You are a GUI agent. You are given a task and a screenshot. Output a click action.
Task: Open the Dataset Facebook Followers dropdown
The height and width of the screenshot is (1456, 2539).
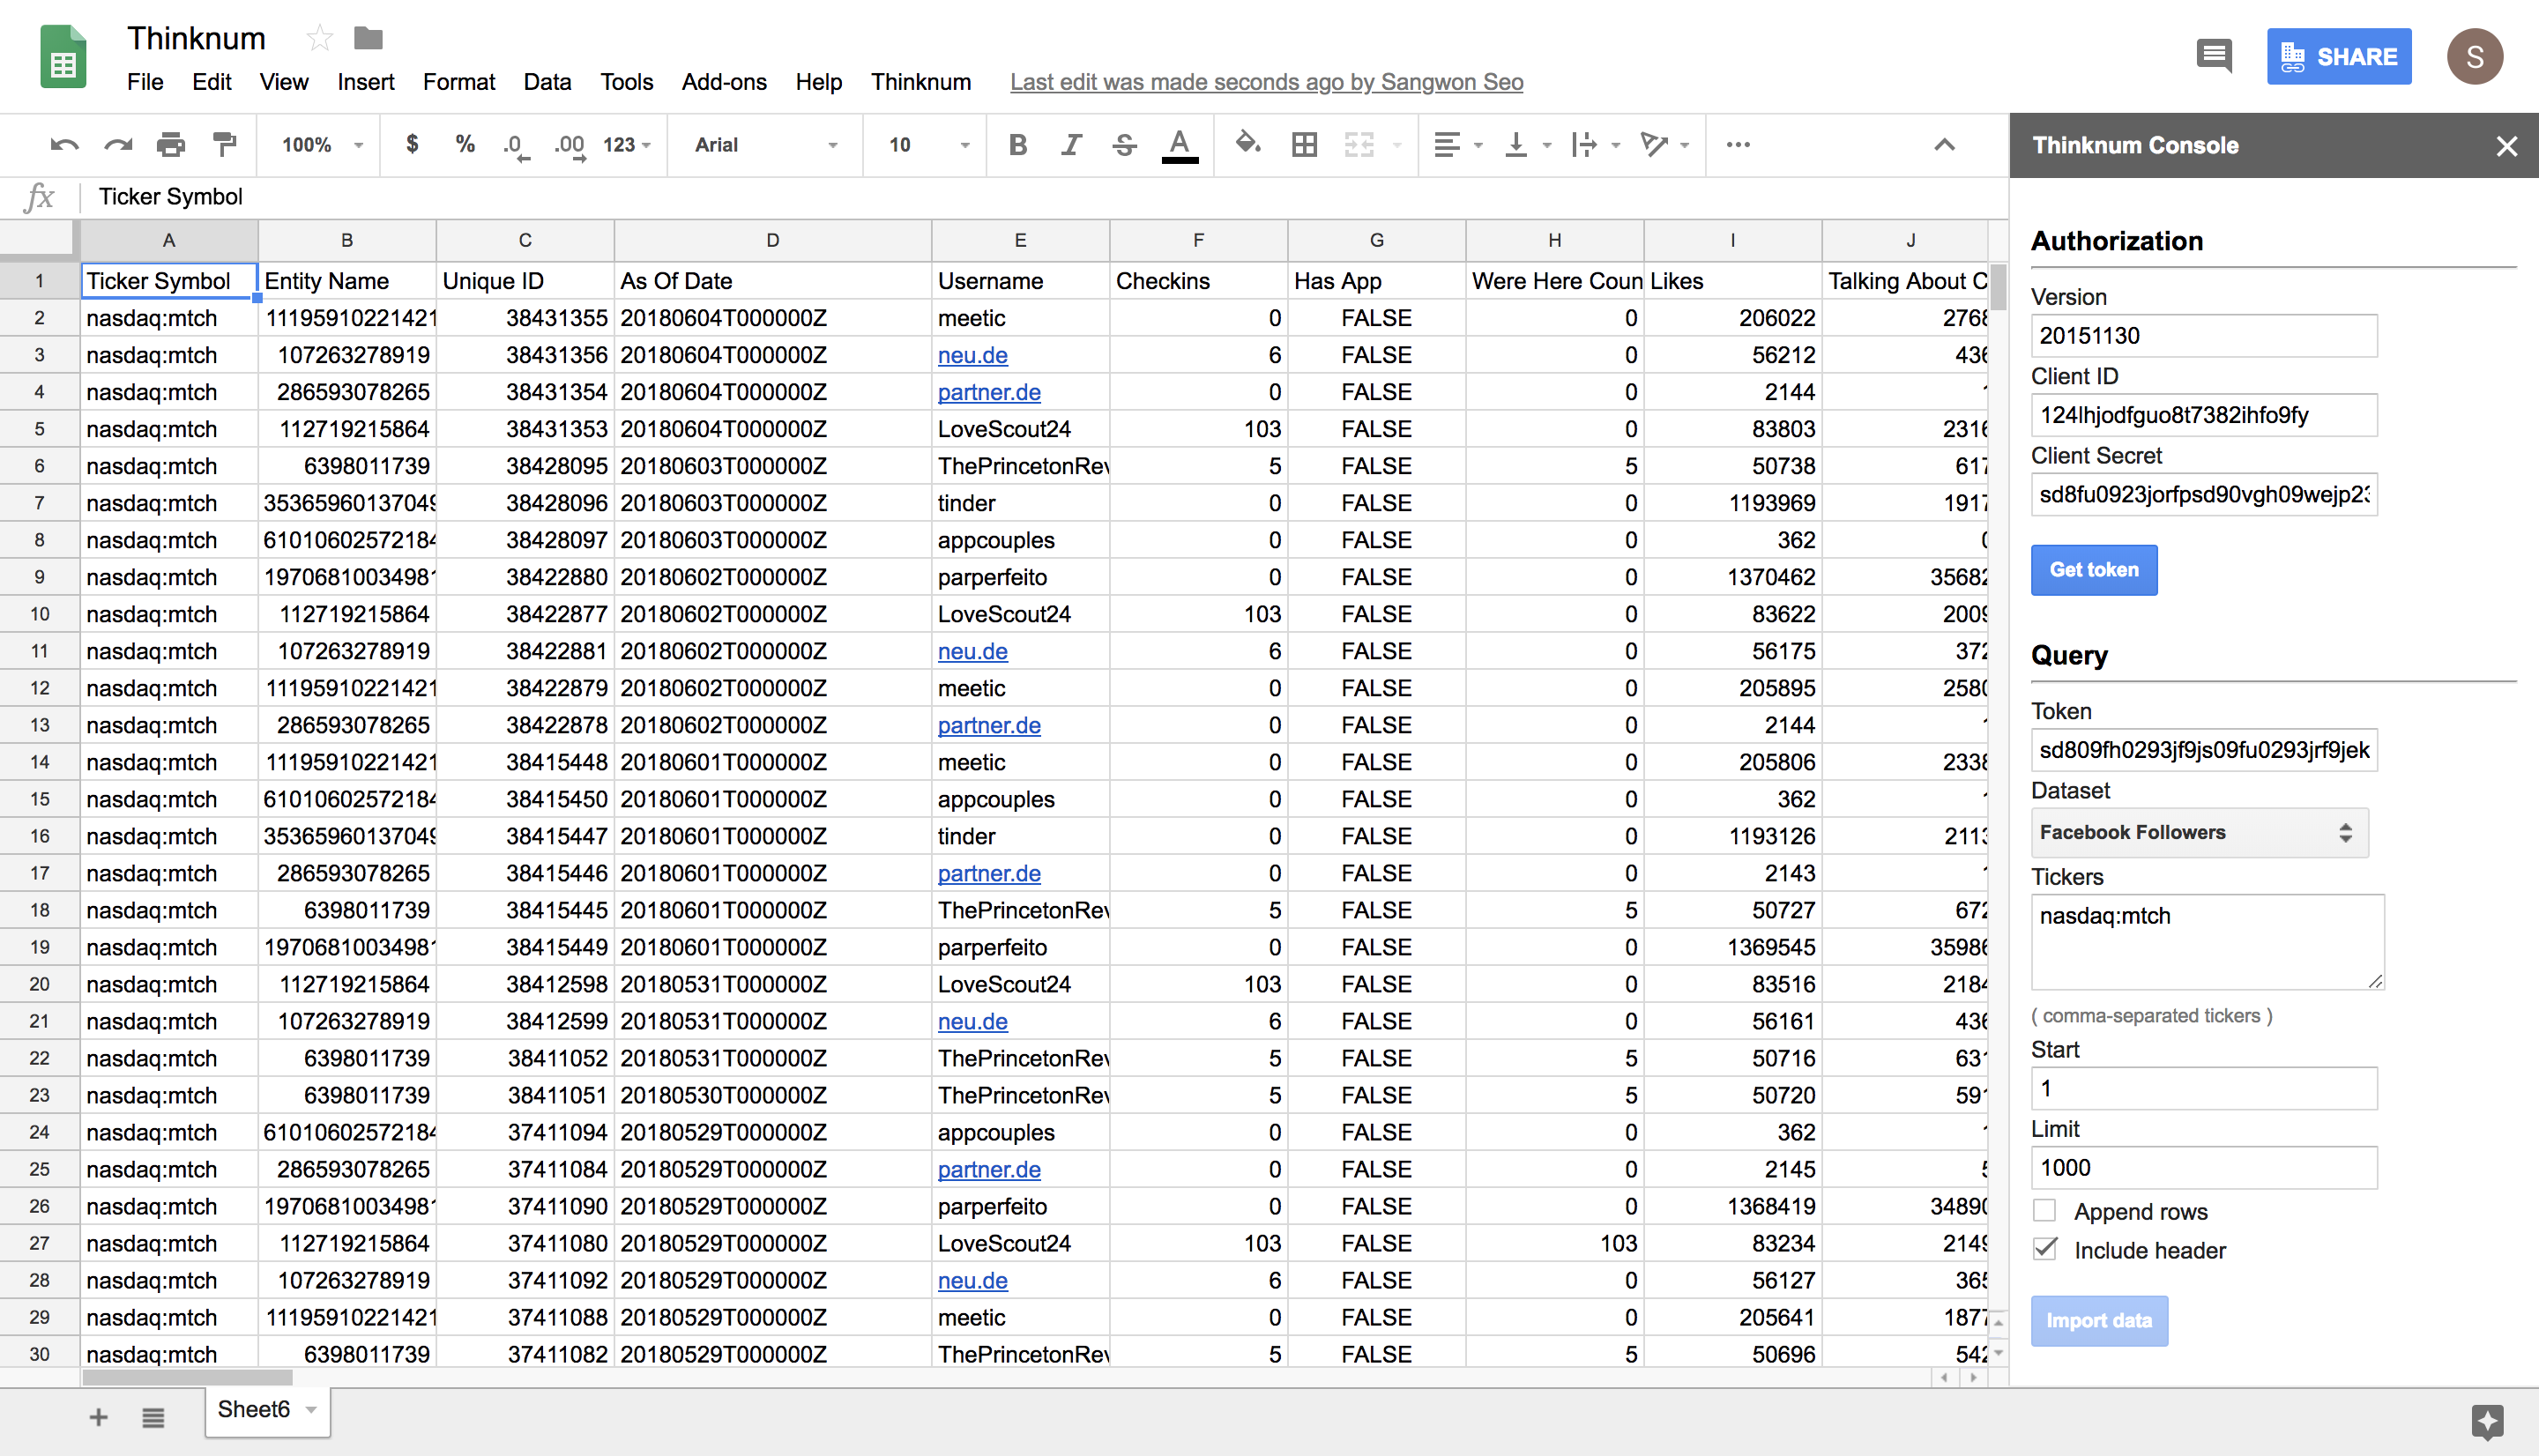[x=2199, y=832]
